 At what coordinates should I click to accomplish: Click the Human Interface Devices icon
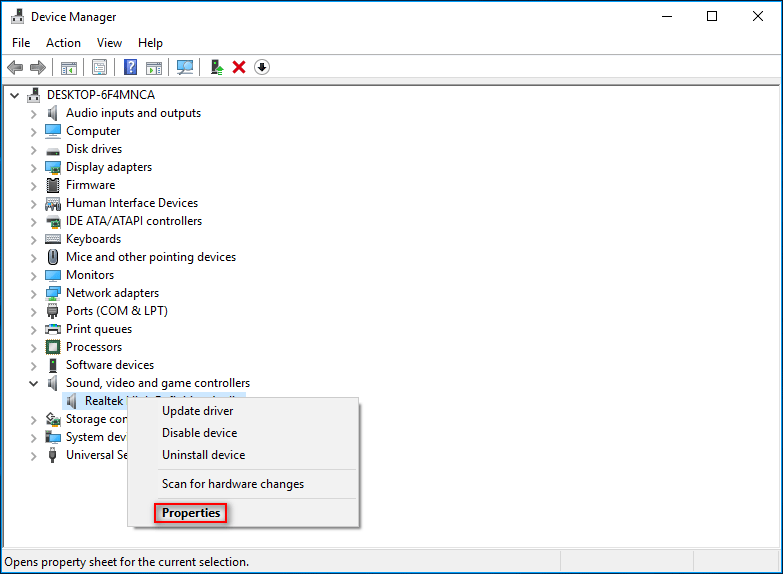pyautogui.click(x=53, y=203)
